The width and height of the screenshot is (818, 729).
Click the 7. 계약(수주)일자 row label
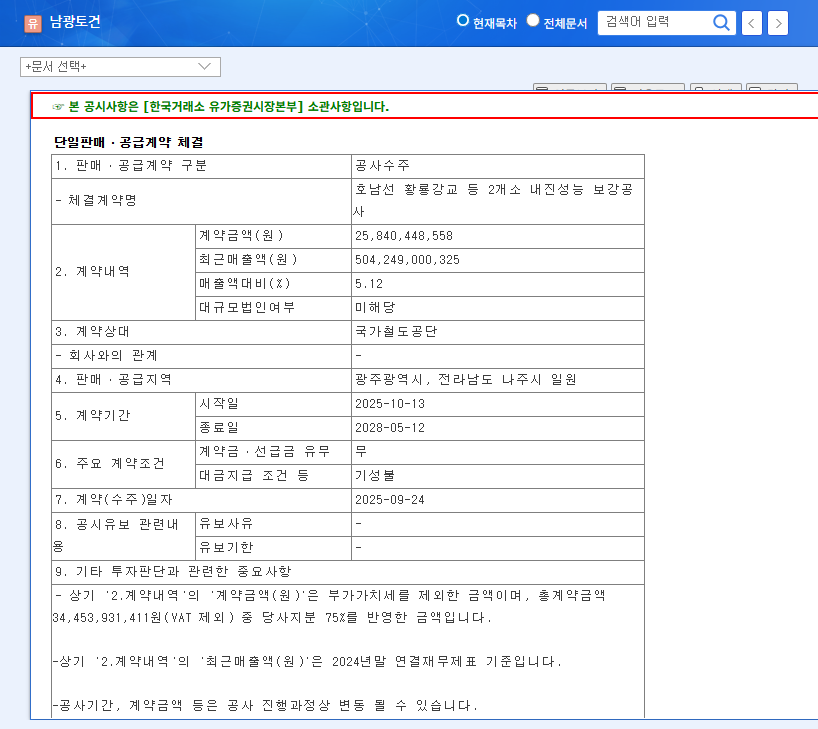[x=201, y=500]
